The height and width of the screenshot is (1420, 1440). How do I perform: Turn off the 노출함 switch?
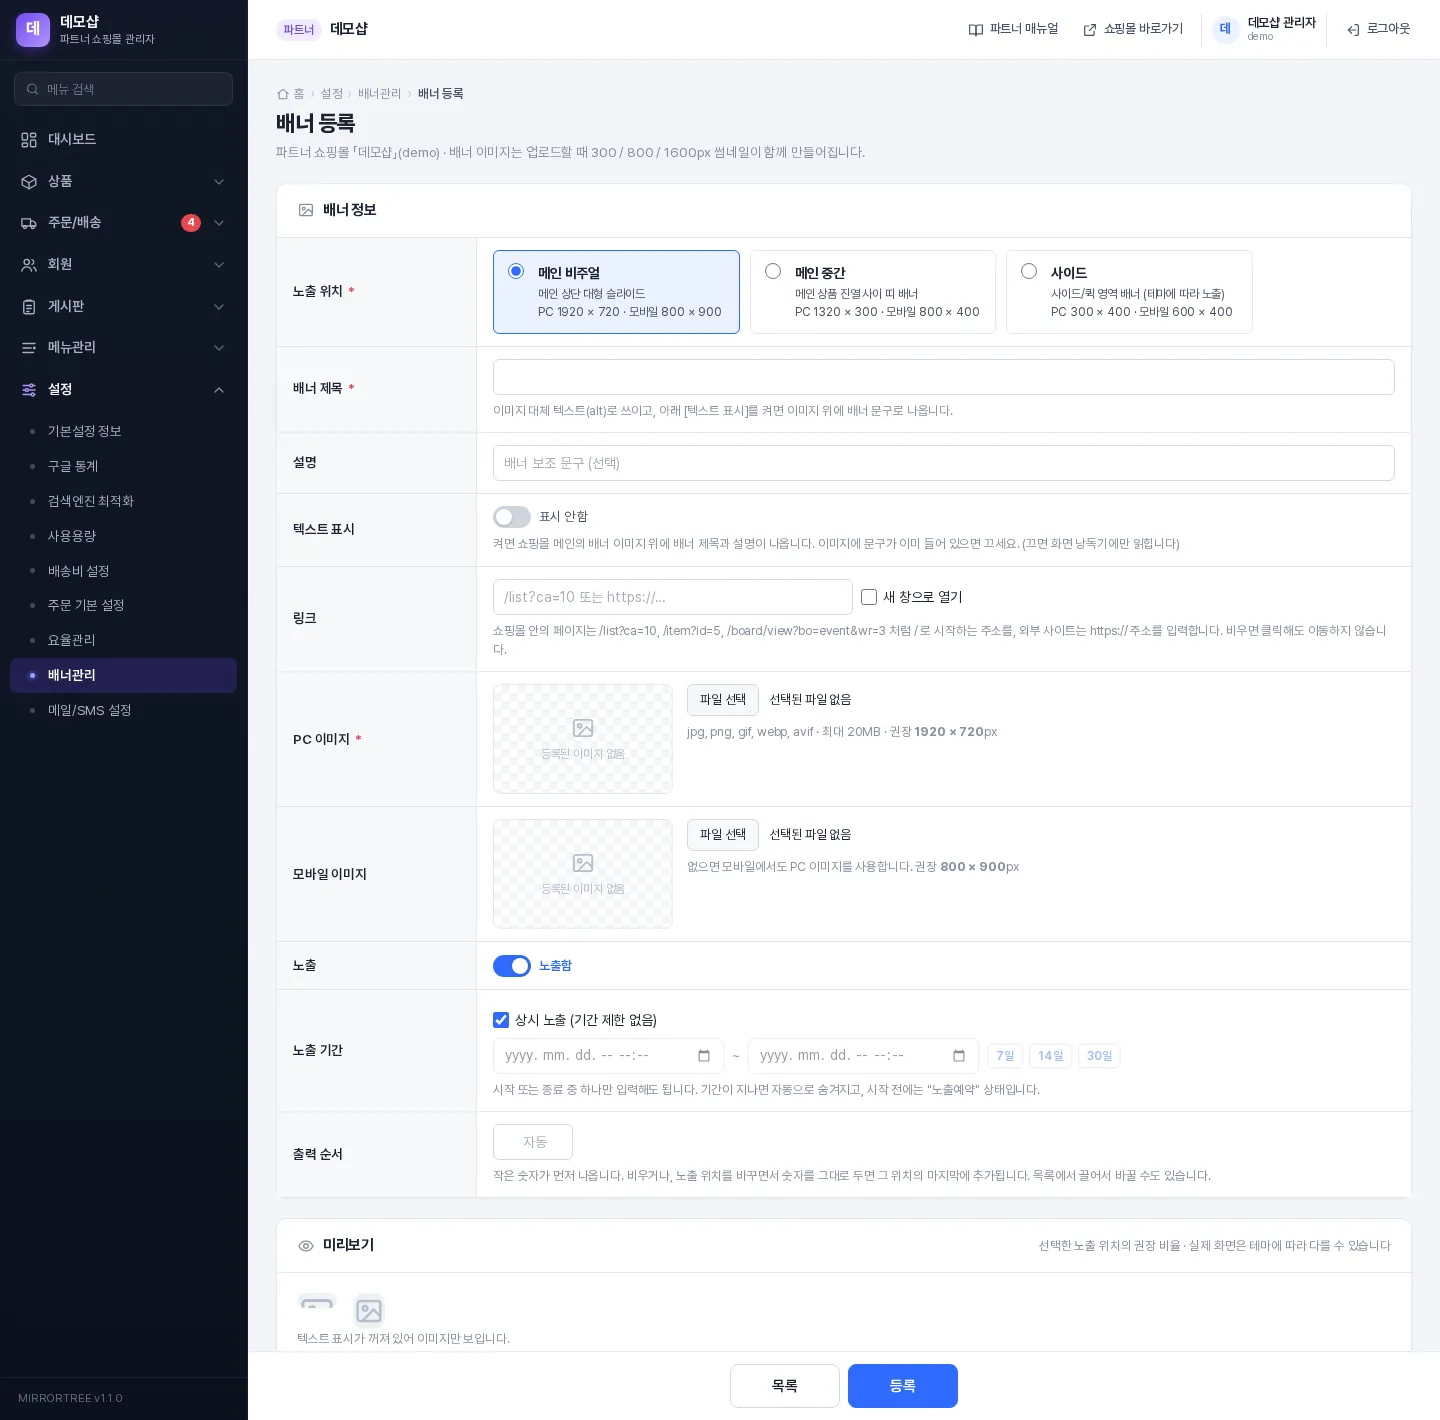(x=512, y=966)
